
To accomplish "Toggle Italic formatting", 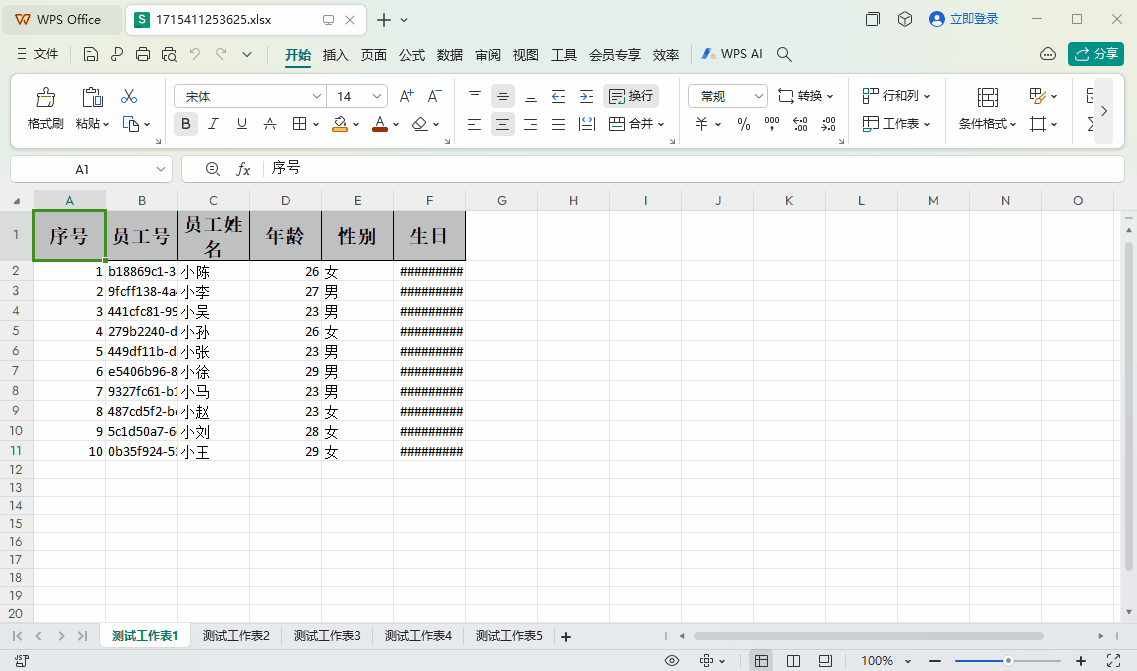I will click(213, 124).
